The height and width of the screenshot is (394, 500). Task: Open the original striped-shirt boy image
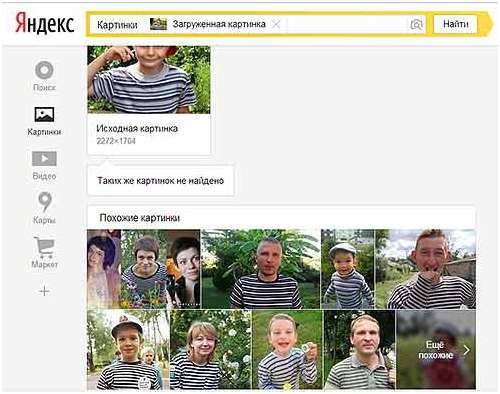point(149,80)
